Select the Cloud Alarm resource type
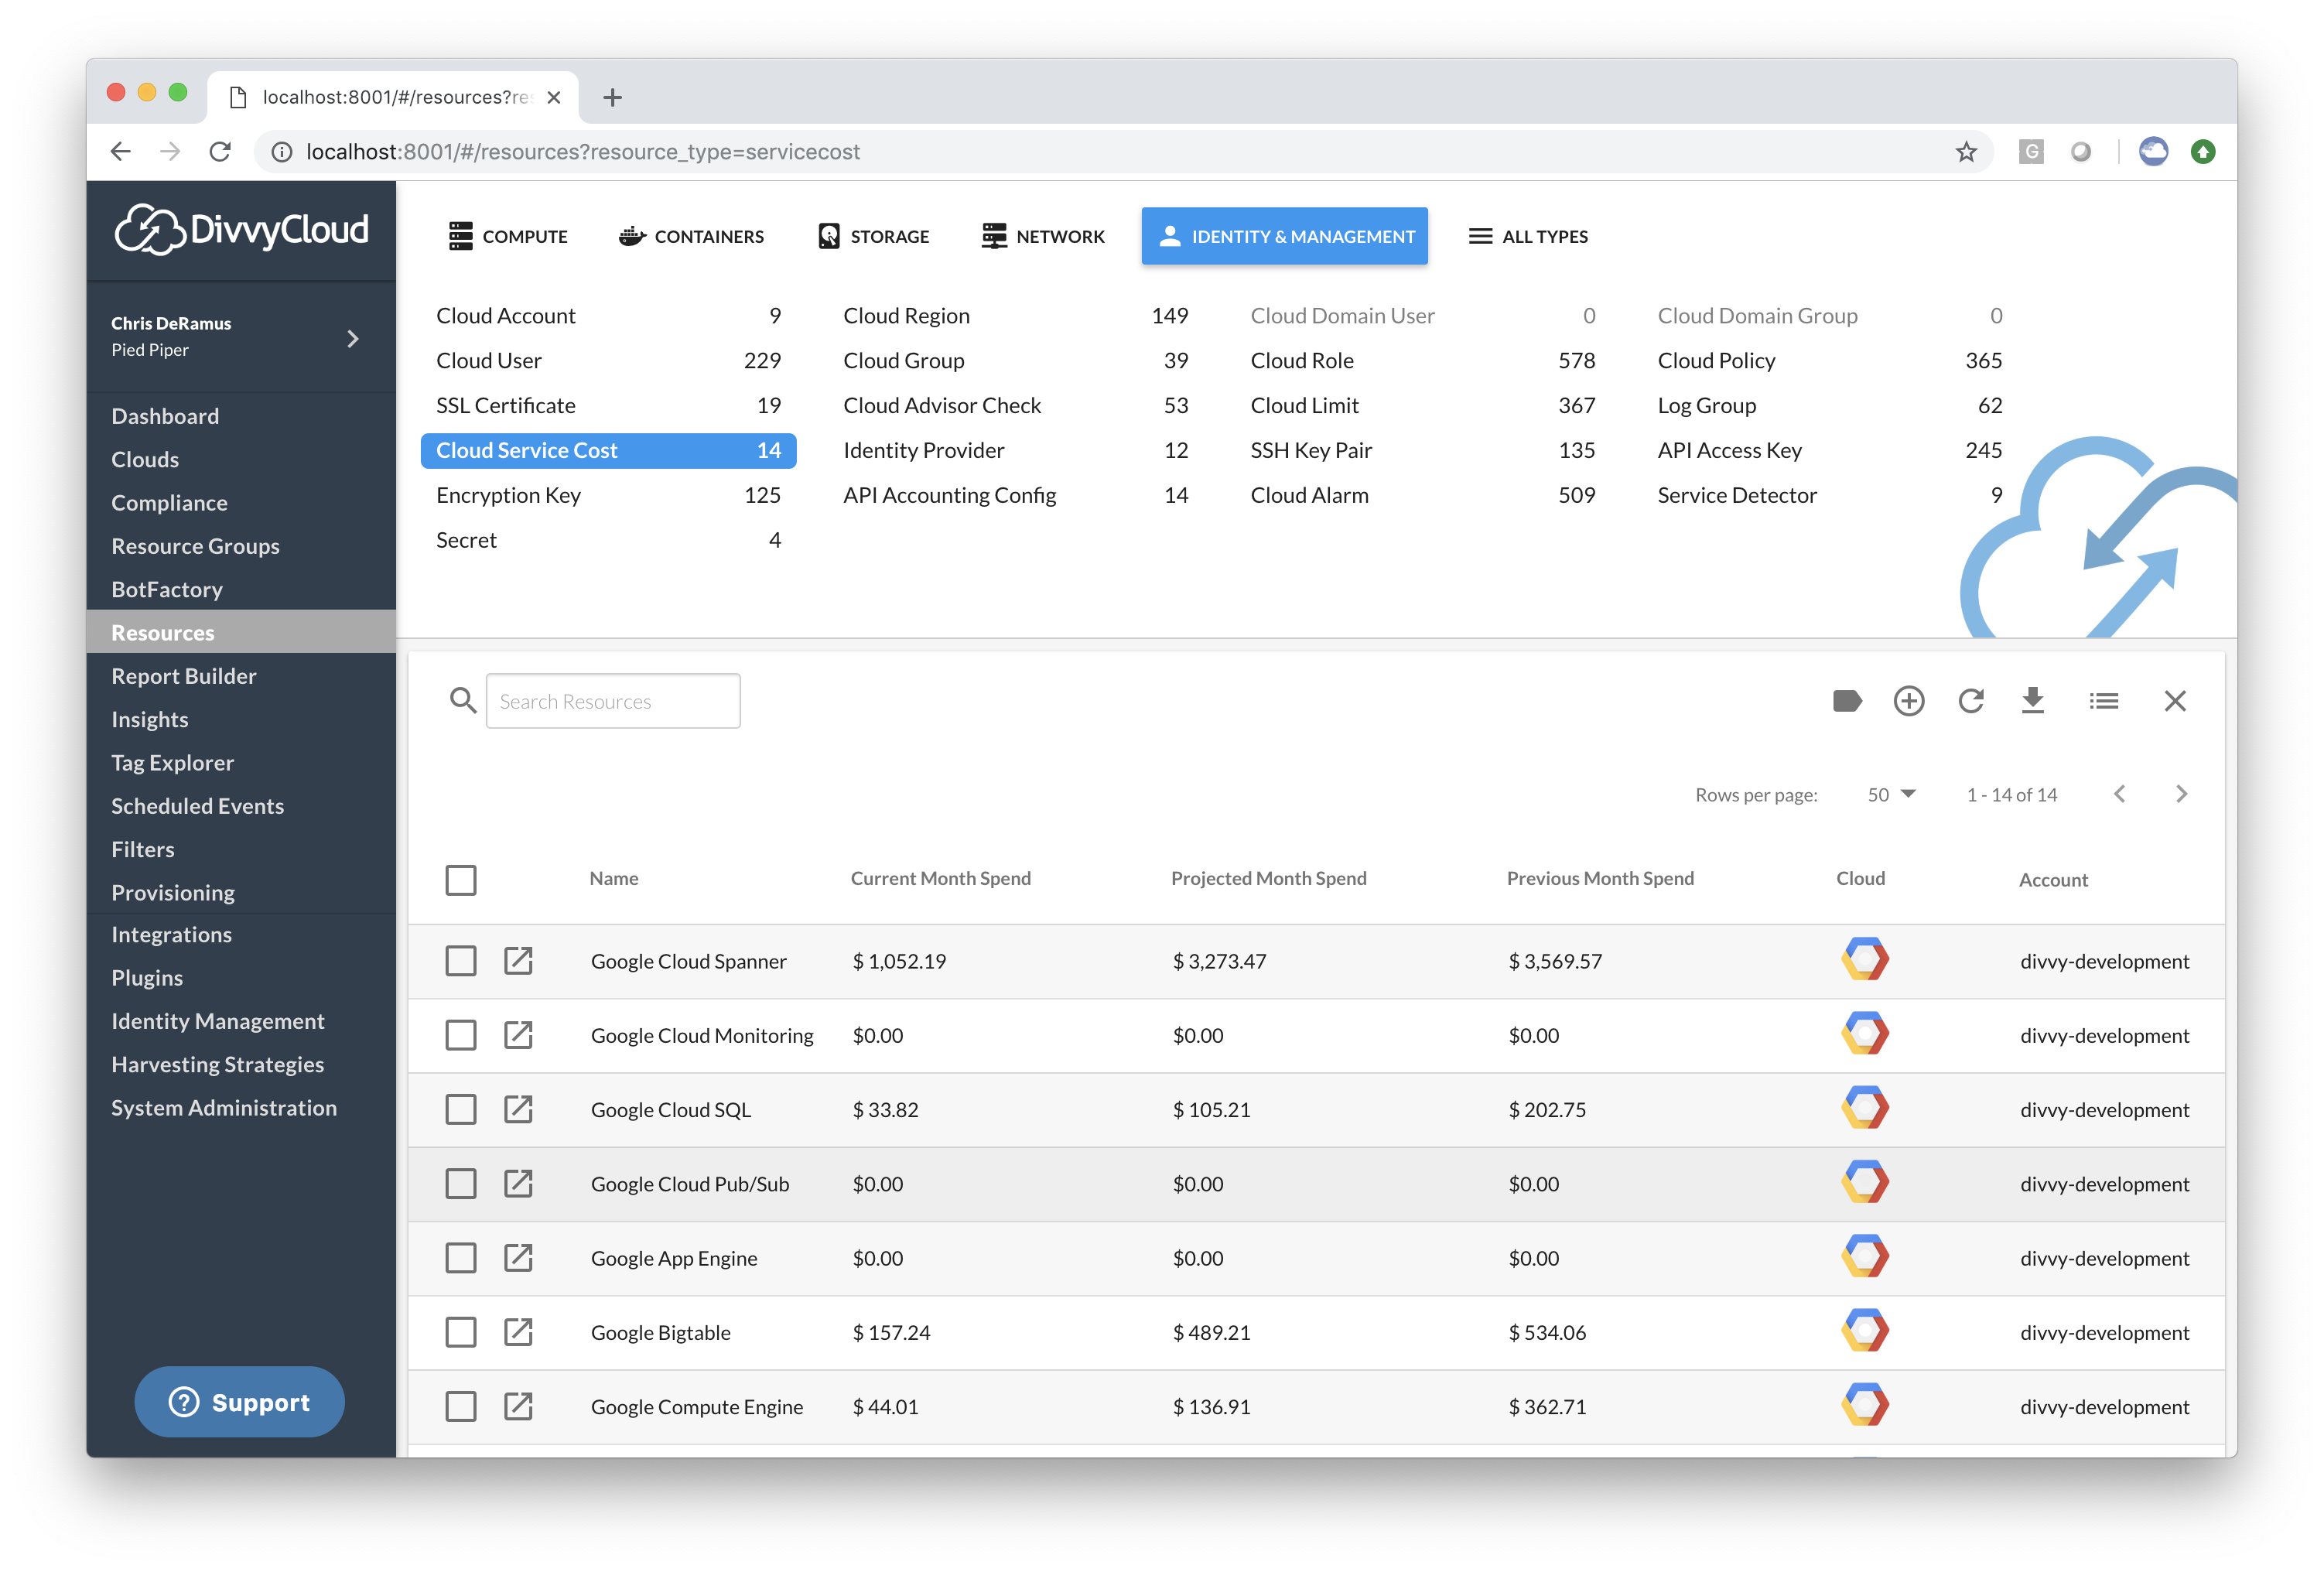This screenshot has width=2324, height=1572. (x=1421, y=495)
